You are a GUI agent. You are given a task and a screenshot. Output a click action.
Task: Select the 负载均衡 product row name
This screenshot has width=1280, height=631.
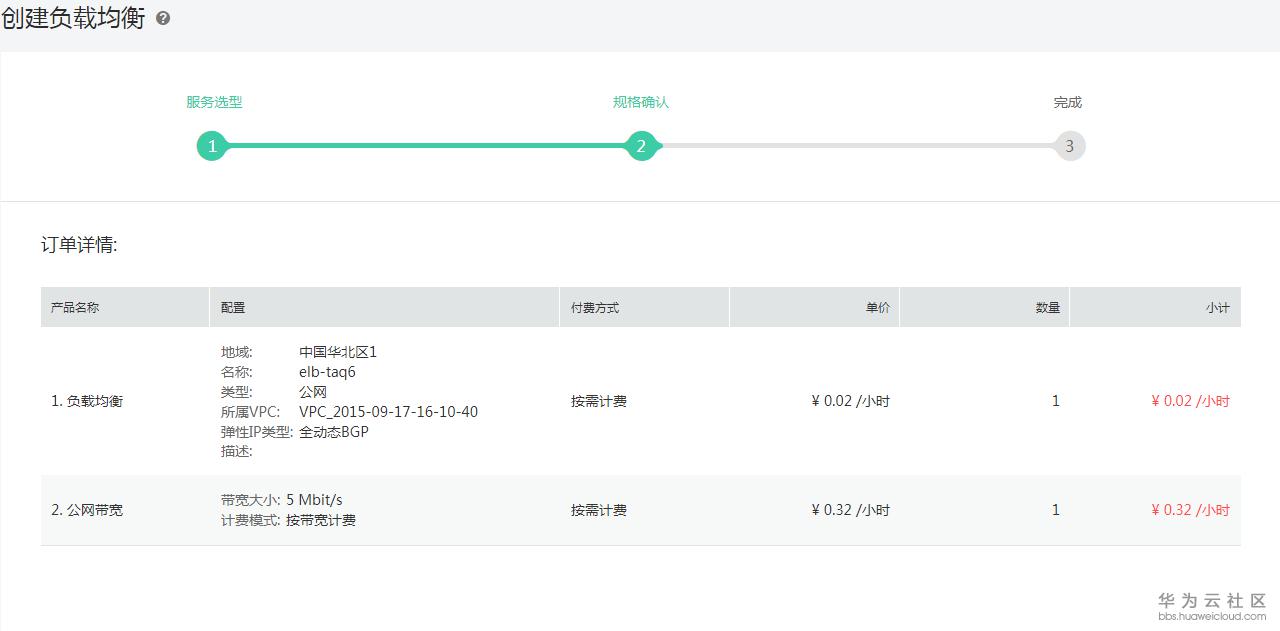point(87,401)
